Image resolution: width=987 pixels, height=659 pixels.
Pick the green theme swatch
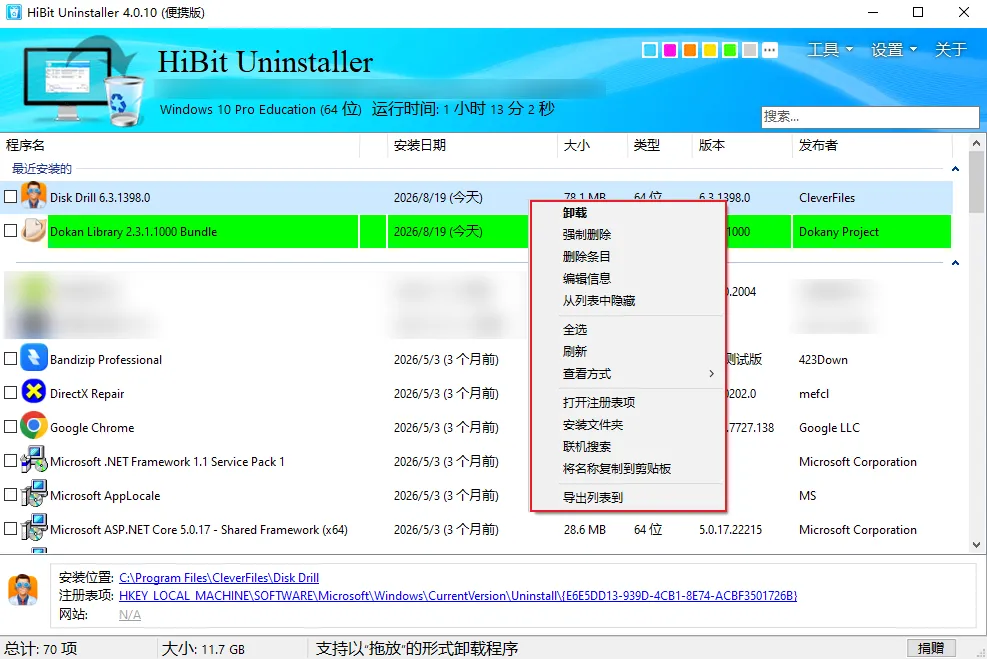(x=730, y=50)
